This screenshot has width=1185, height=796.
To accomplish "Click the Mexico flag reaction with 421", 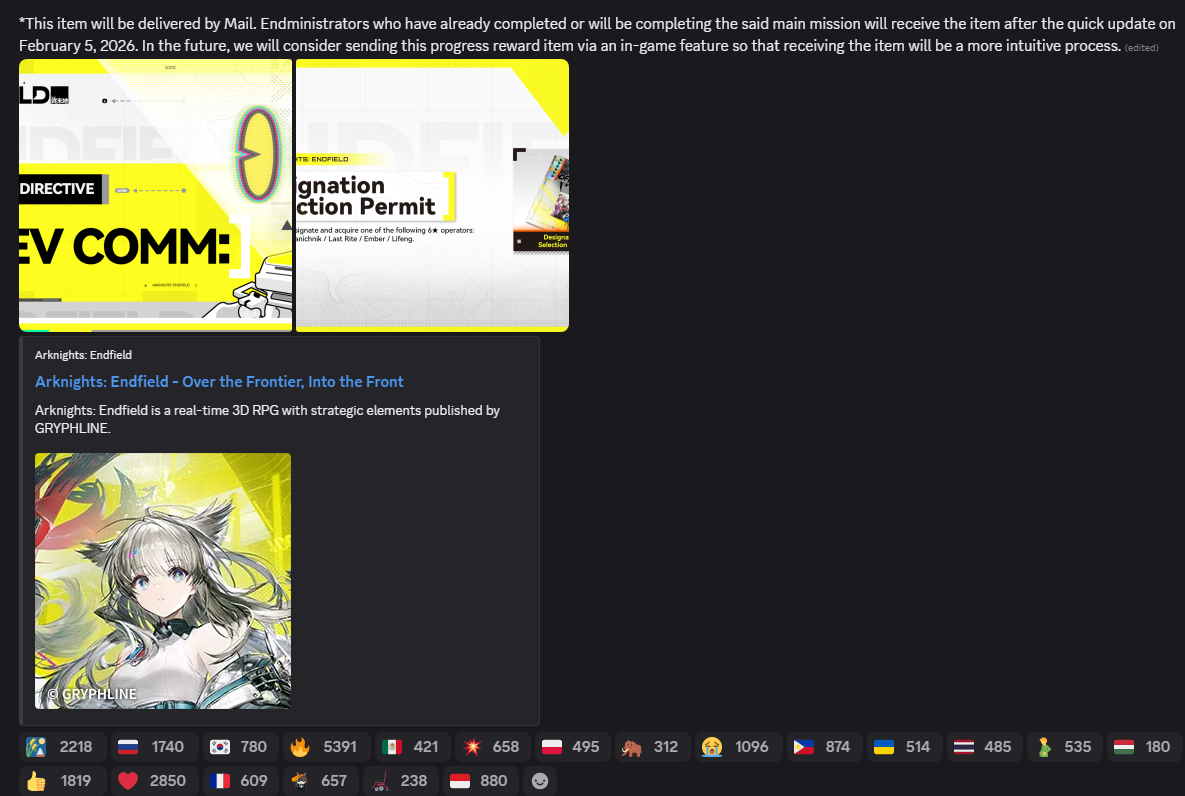I will click(413, 747).
